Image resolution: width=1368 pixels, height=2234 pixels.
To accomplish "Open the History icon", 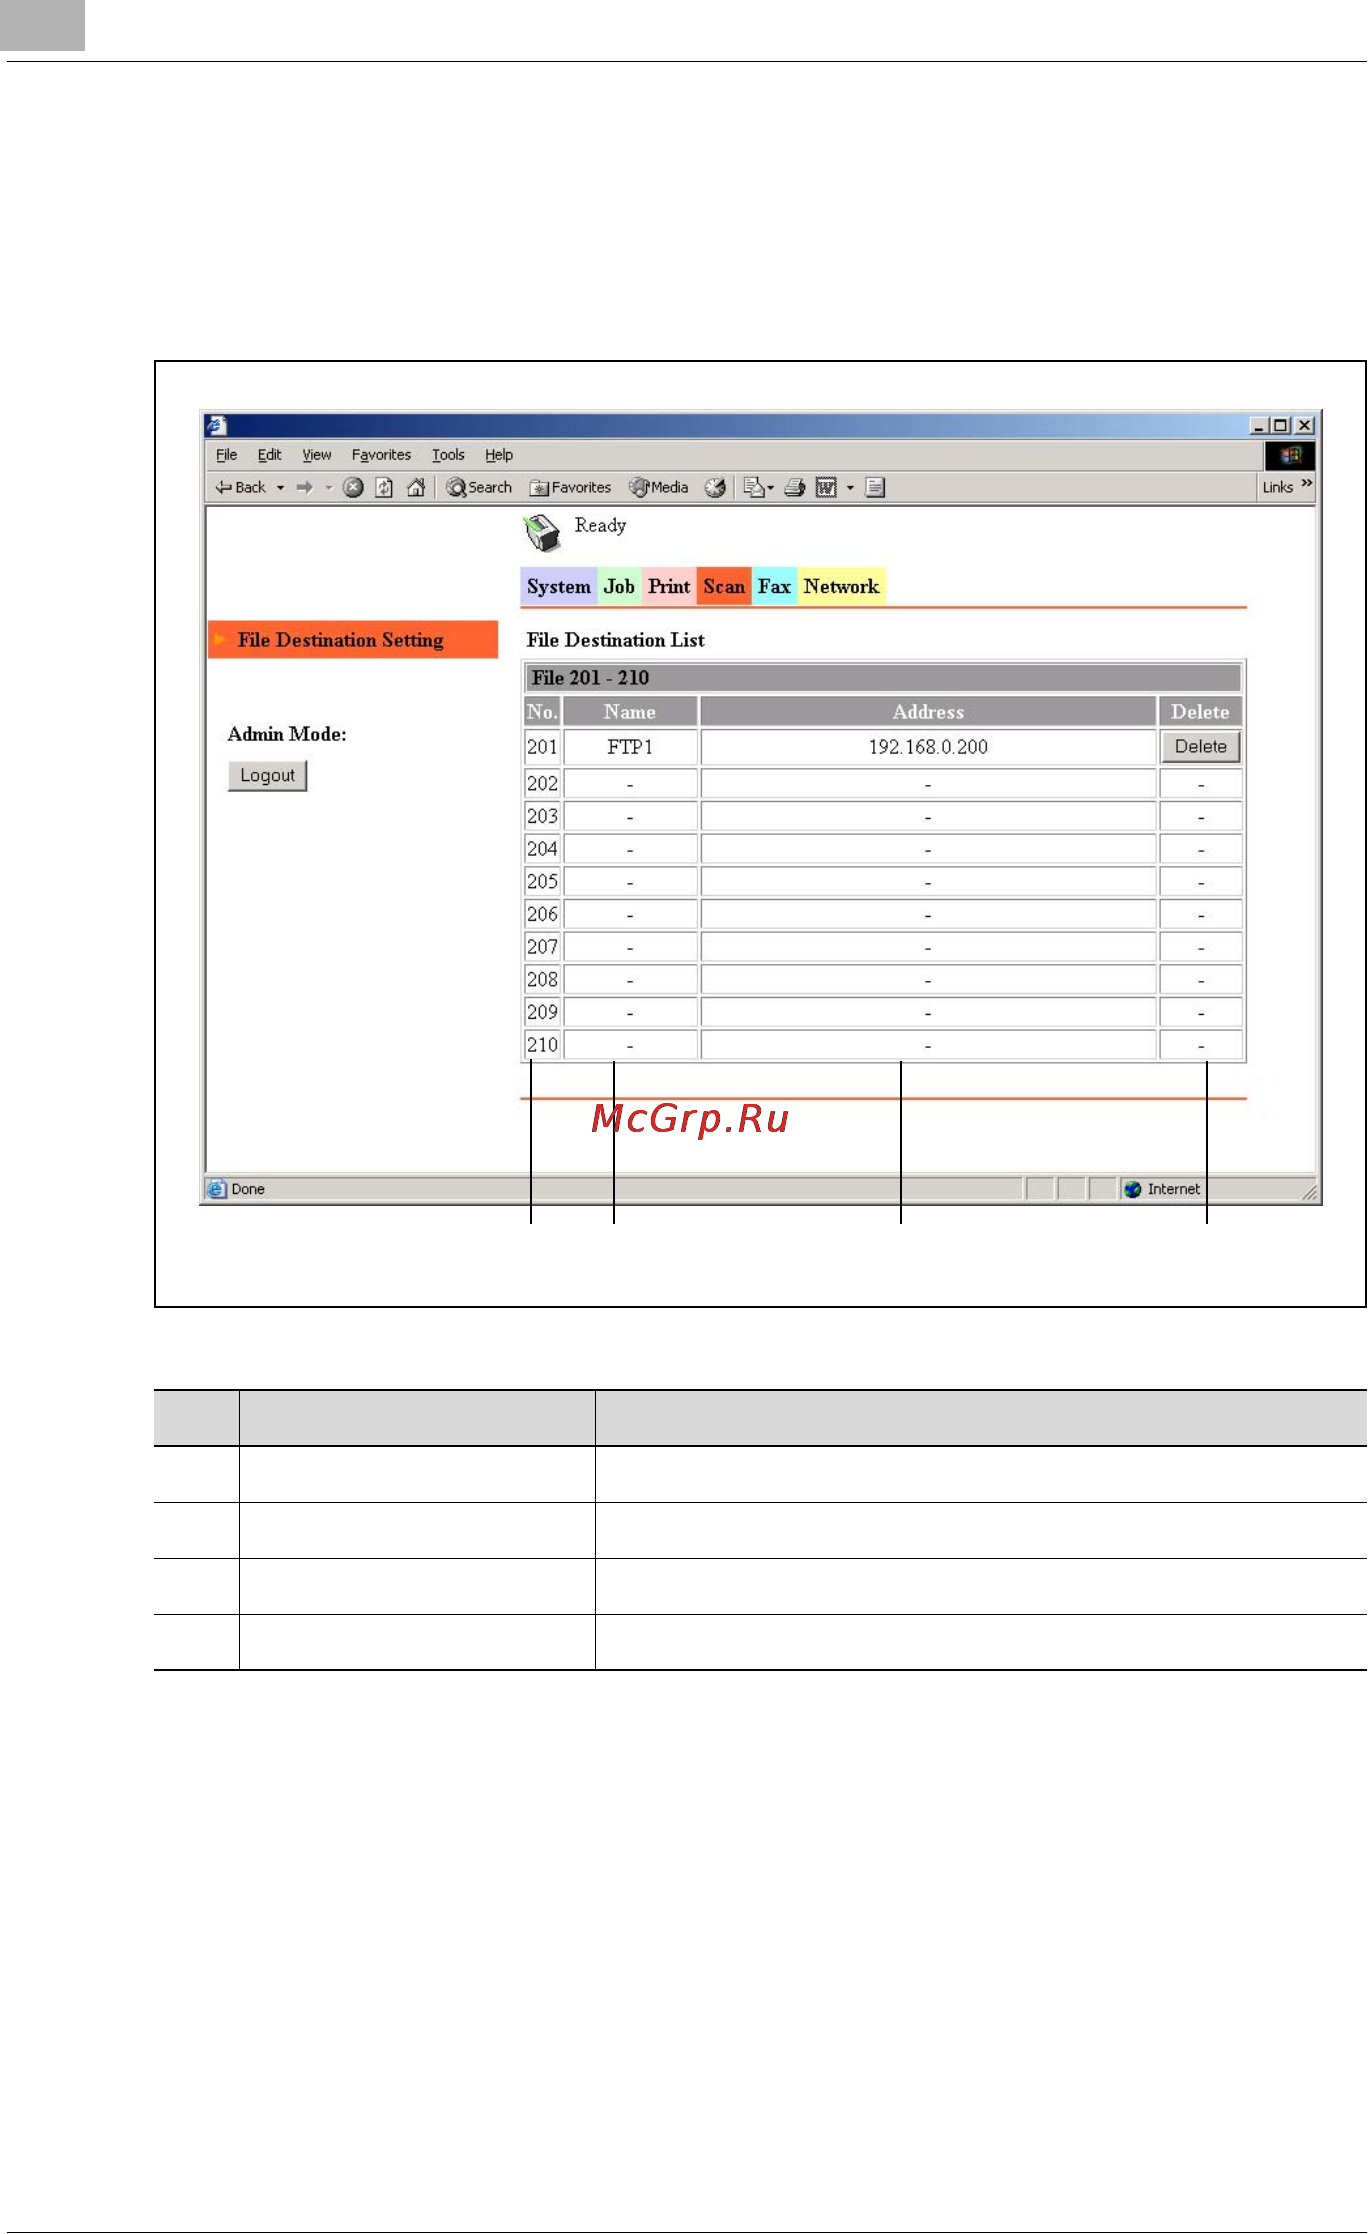I will point(715,487).
